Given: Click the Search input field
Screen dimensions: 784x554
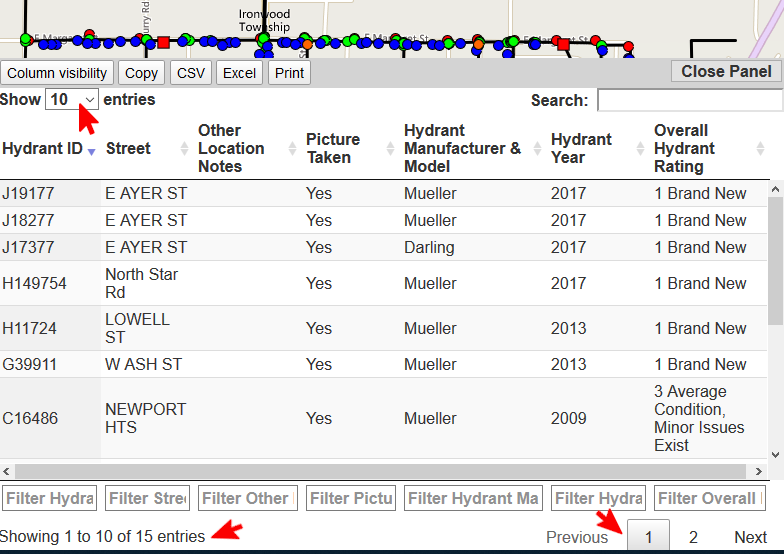Looking at the screenshot, I should point(689,100).
